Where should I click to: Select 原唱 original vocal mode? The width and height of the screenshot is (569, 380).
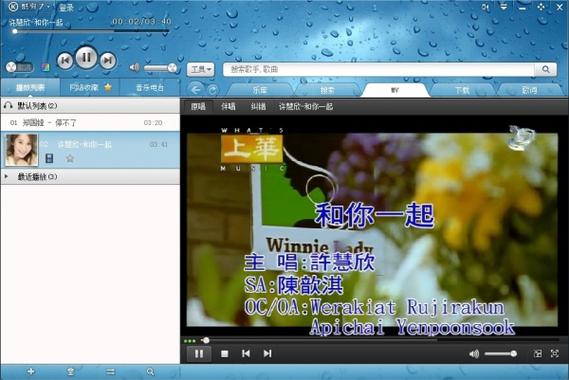point(198,106)
